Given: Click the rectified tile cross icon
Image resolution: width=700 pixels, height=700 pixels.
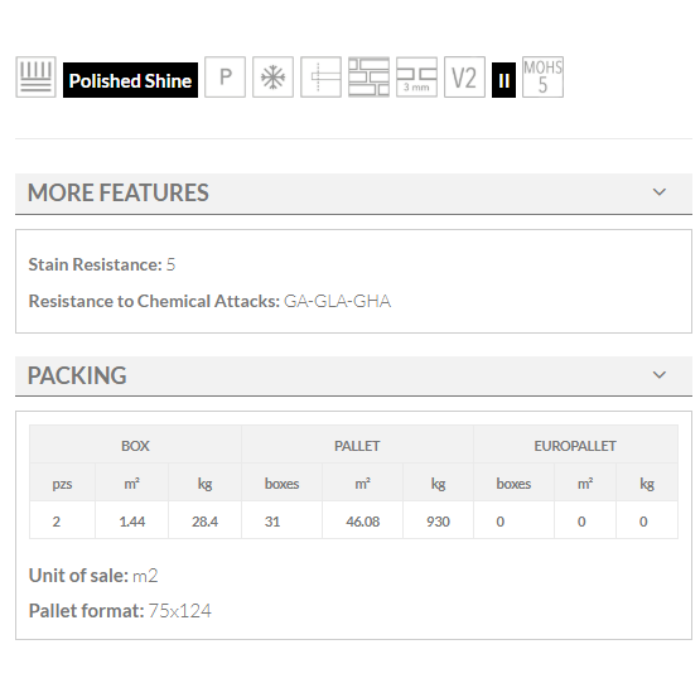Looking at the screenshot, I should tap(320, 78).
